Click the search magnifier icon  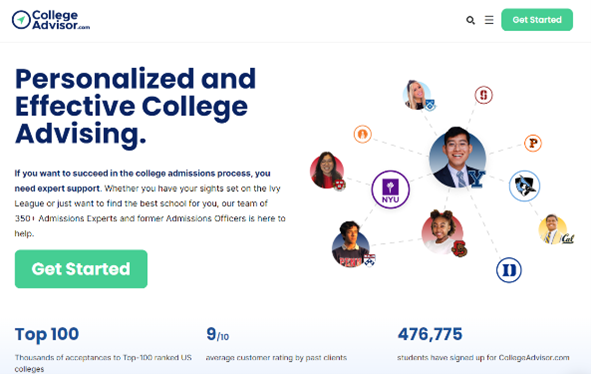pyautogui.click(x=470, y=20)
